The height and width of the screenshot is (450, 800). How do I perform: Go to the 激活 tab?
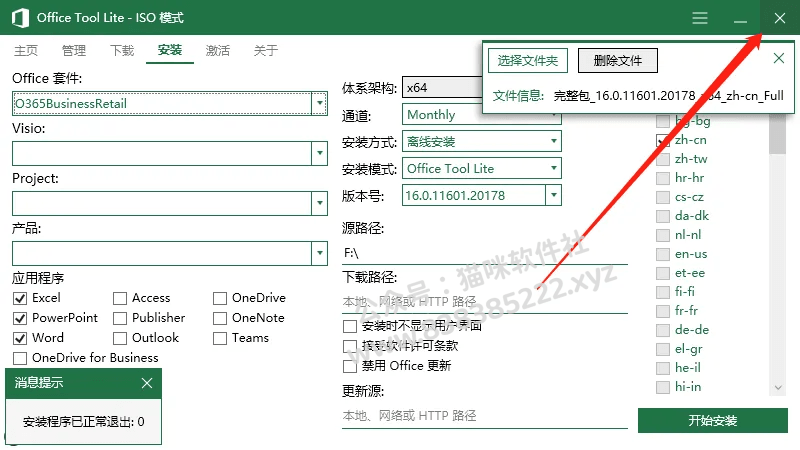click(218, 51)
